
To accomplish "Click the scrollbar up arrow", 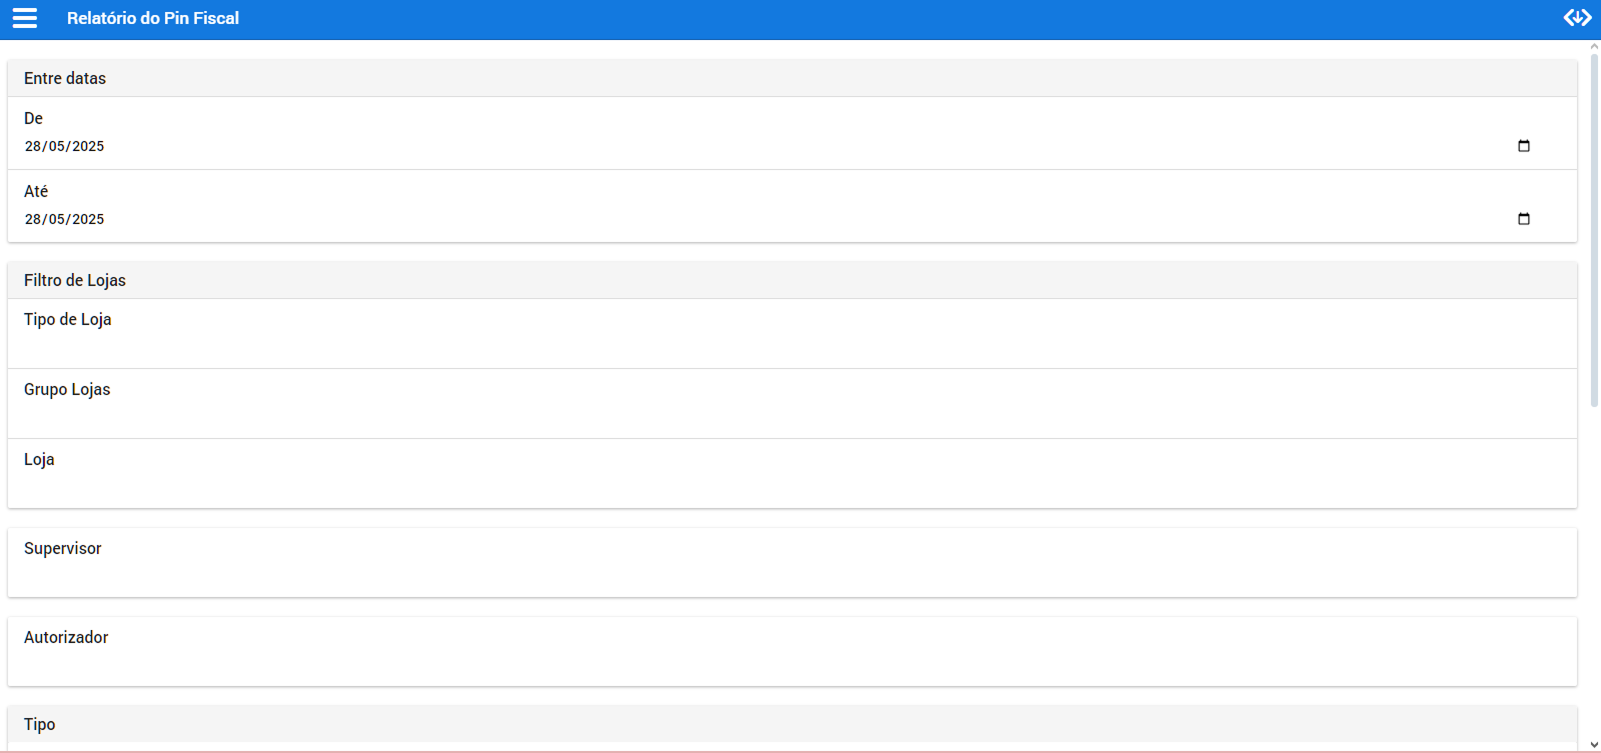I will tap(1594, 46).
